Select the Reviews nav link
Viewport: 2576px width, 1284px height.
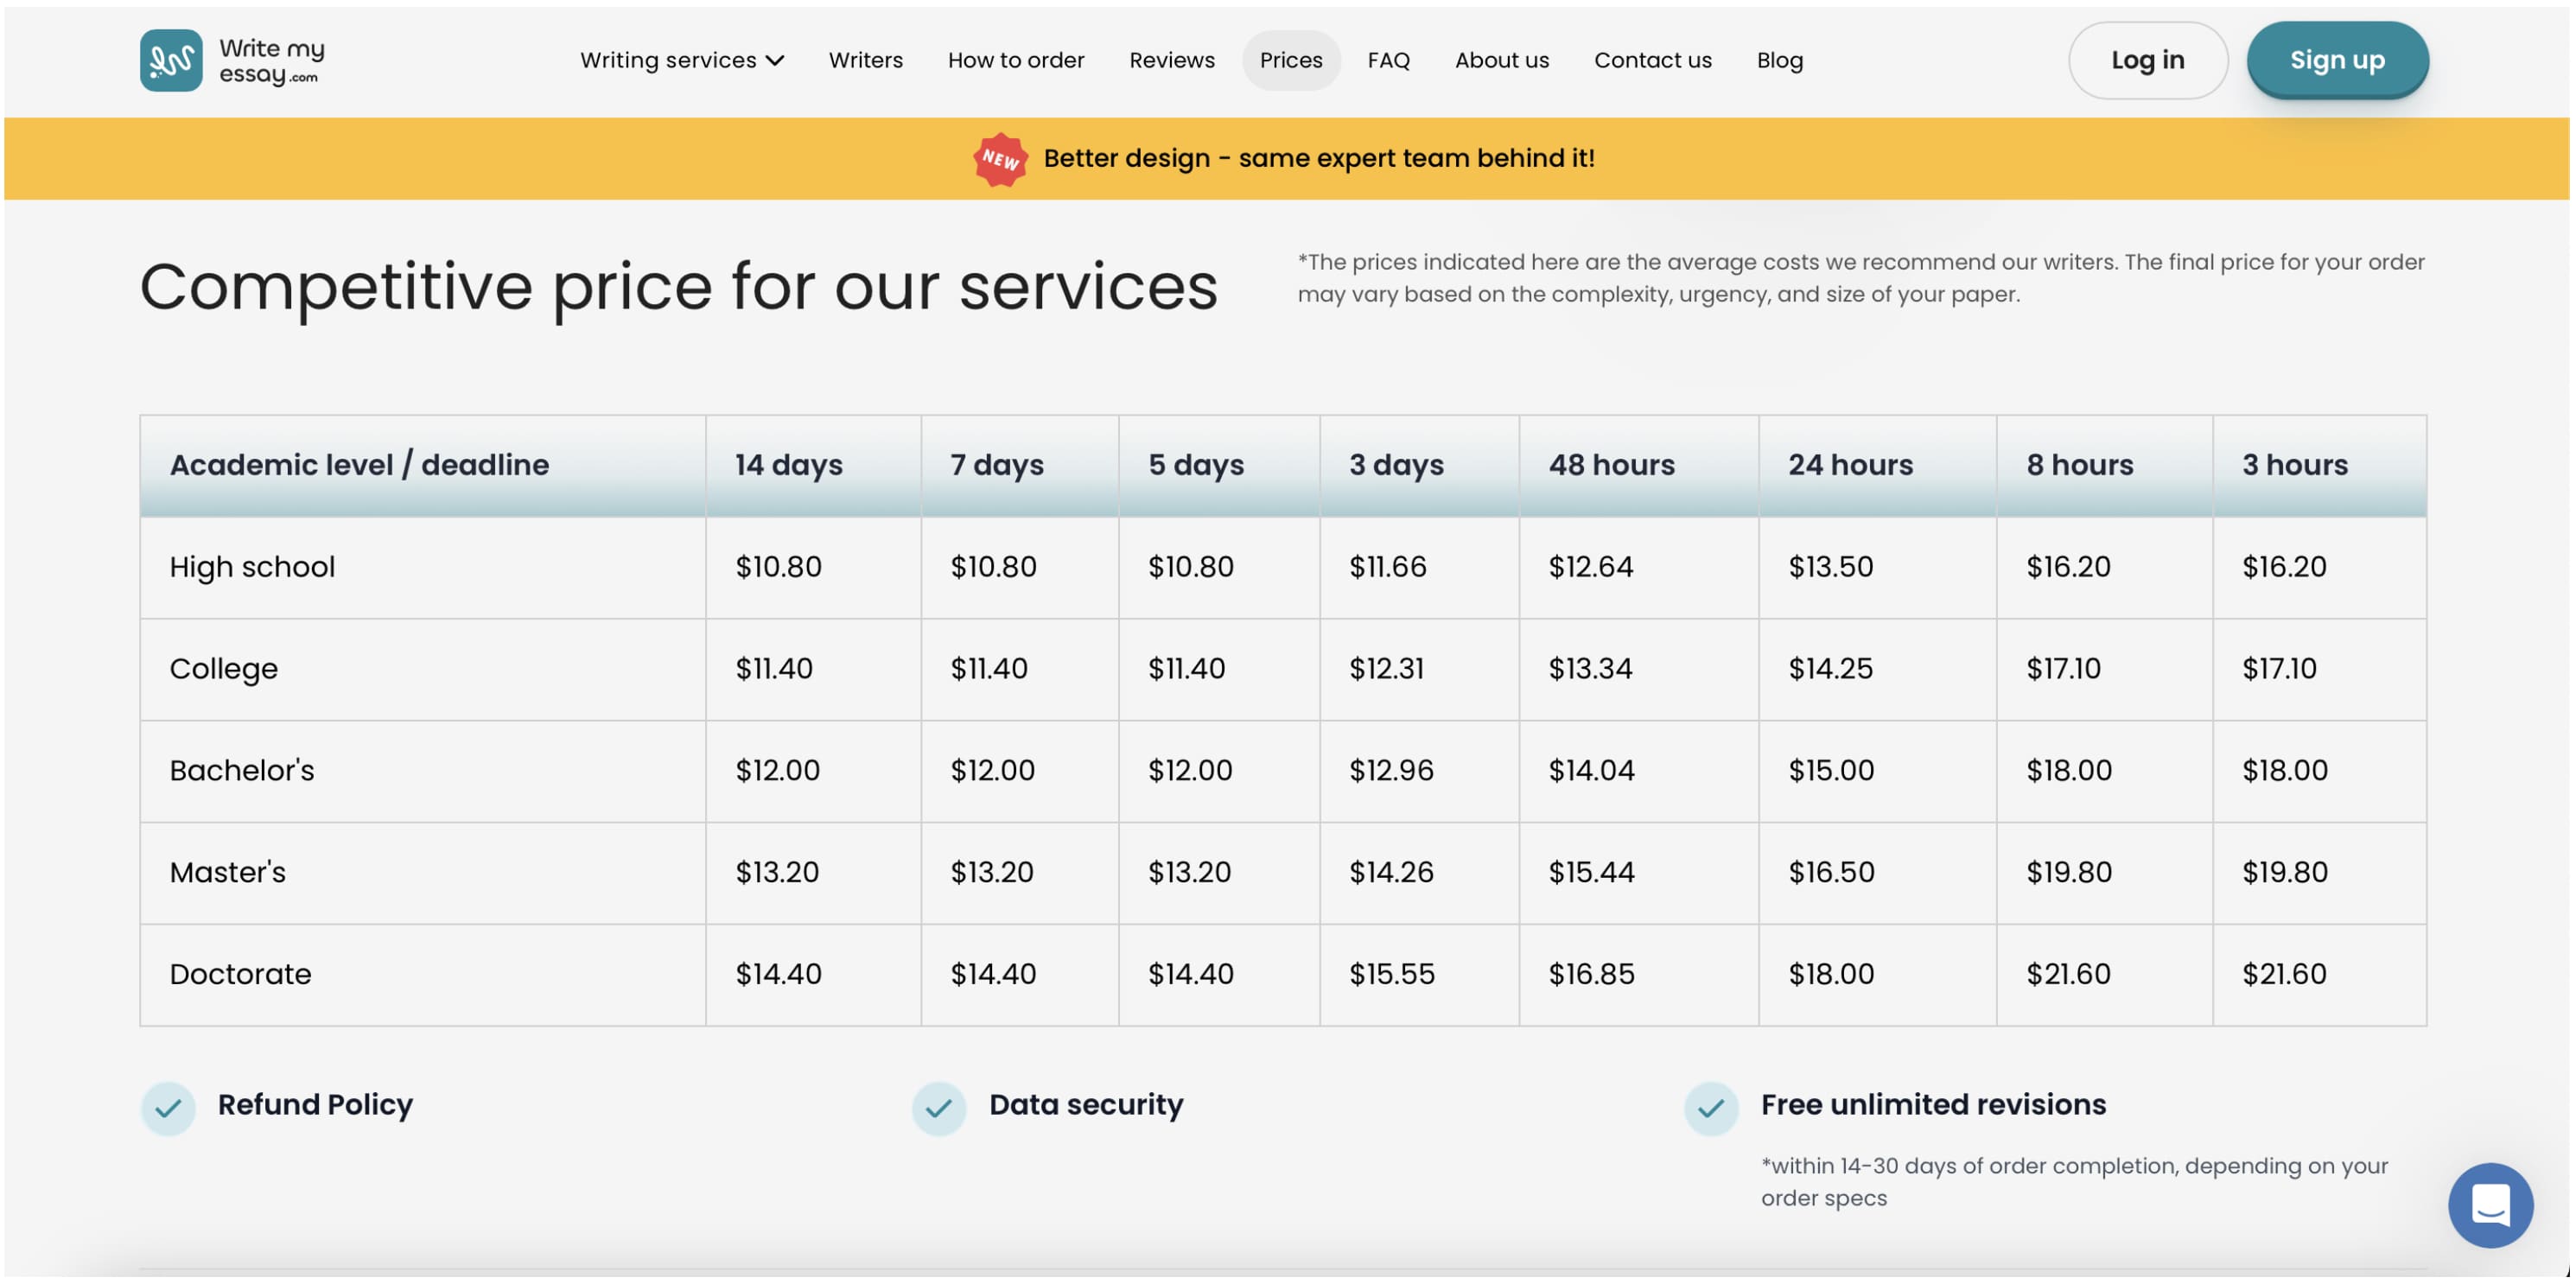pyautogui.click(x=1171, y=60)
